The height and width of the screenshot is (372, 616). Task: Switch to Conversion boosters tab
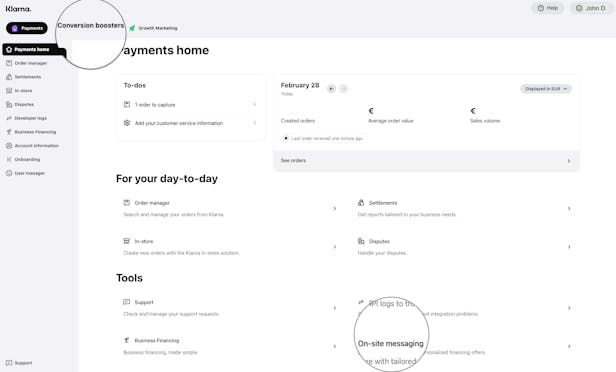click(90, 25)
